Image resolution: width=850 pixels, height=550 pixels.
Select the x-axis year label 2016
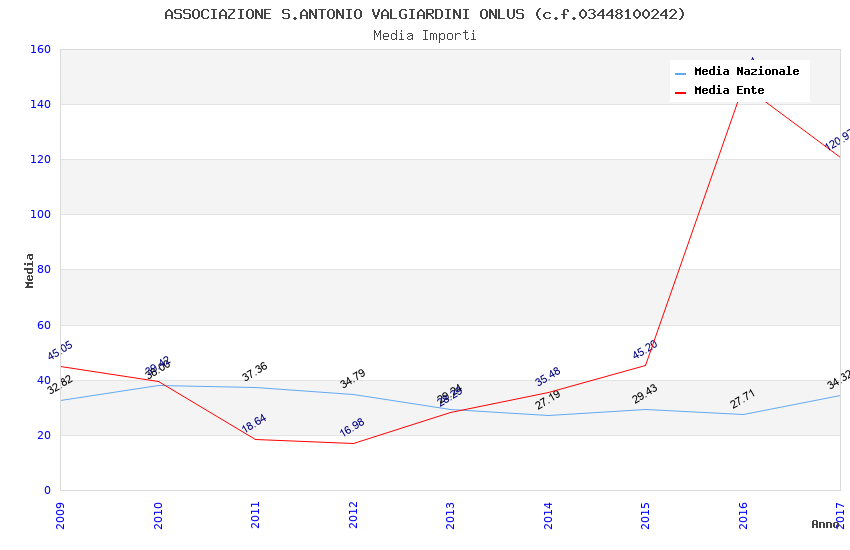[x=743, y=515]
